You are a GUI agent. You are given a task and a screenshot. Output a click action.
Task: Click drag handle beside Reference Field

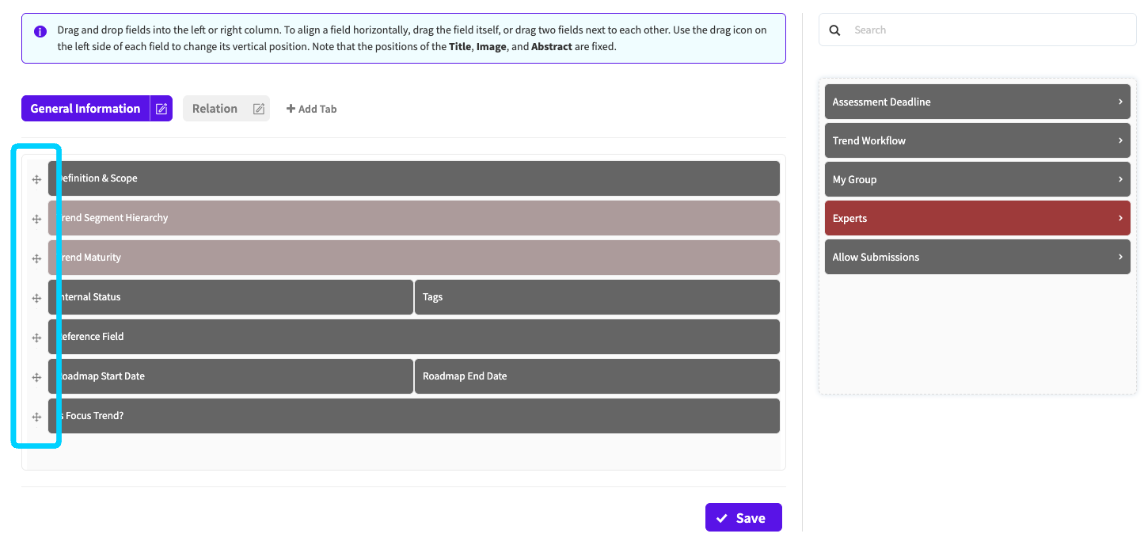(37, 337)
